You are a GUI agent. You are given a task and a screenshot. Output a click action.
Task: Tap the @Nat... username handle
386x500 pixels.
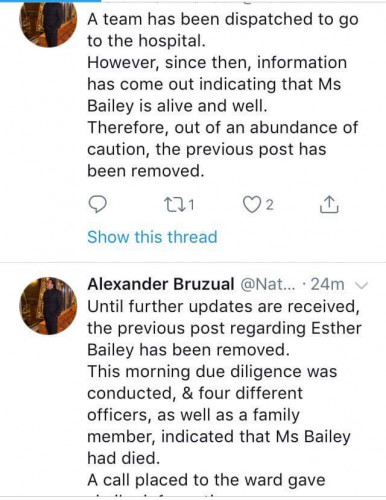pyautogui.click(x=268, y=284)
